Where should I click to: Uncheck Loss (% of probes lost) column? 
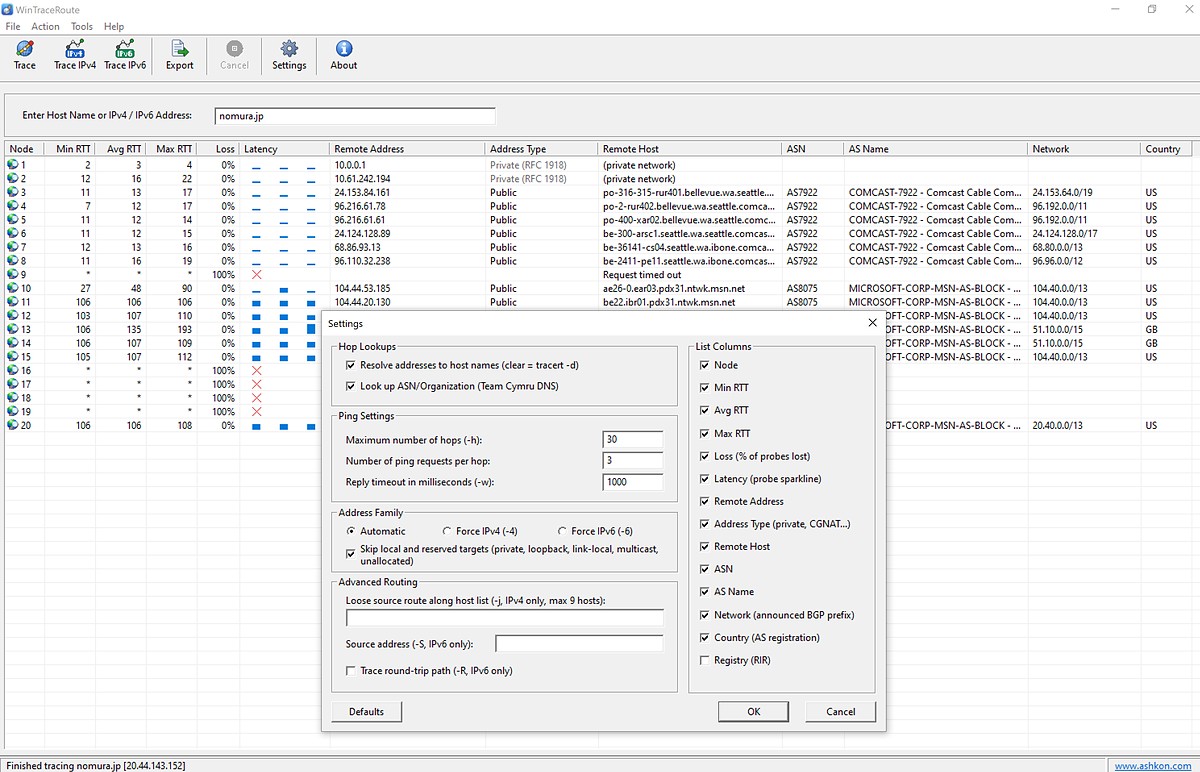(705, 456)
